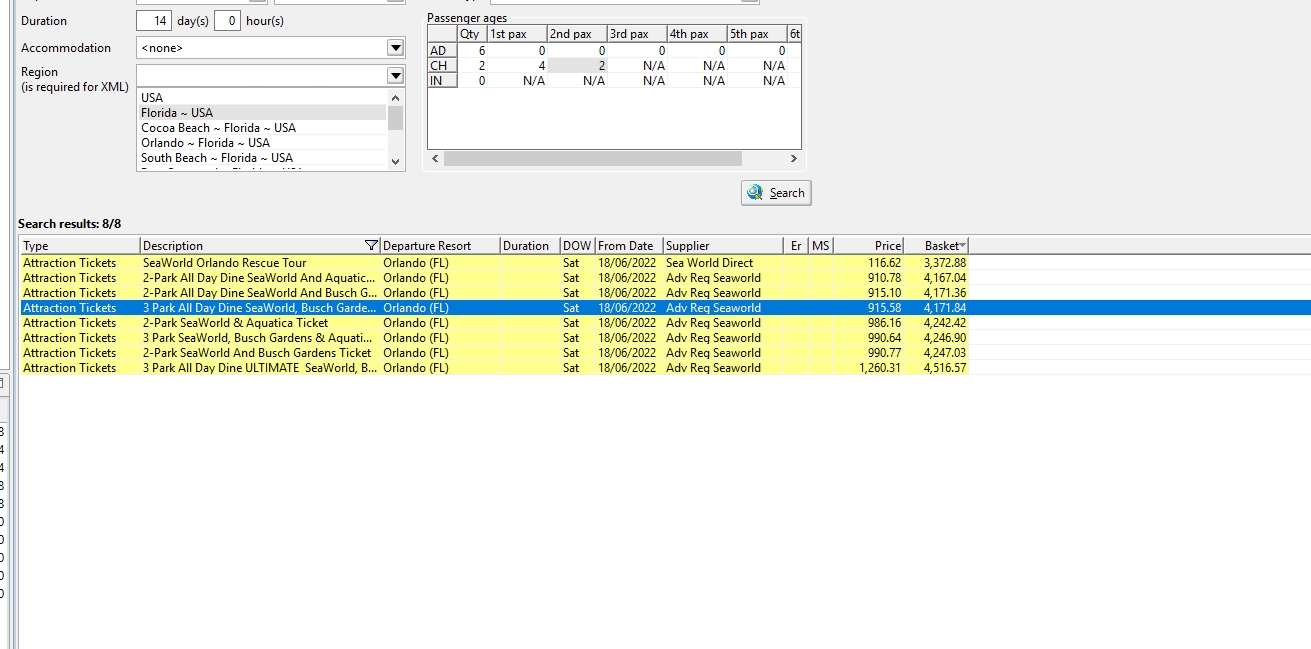Sort by the Price column header
The image size is (1311, 649).
869,246
